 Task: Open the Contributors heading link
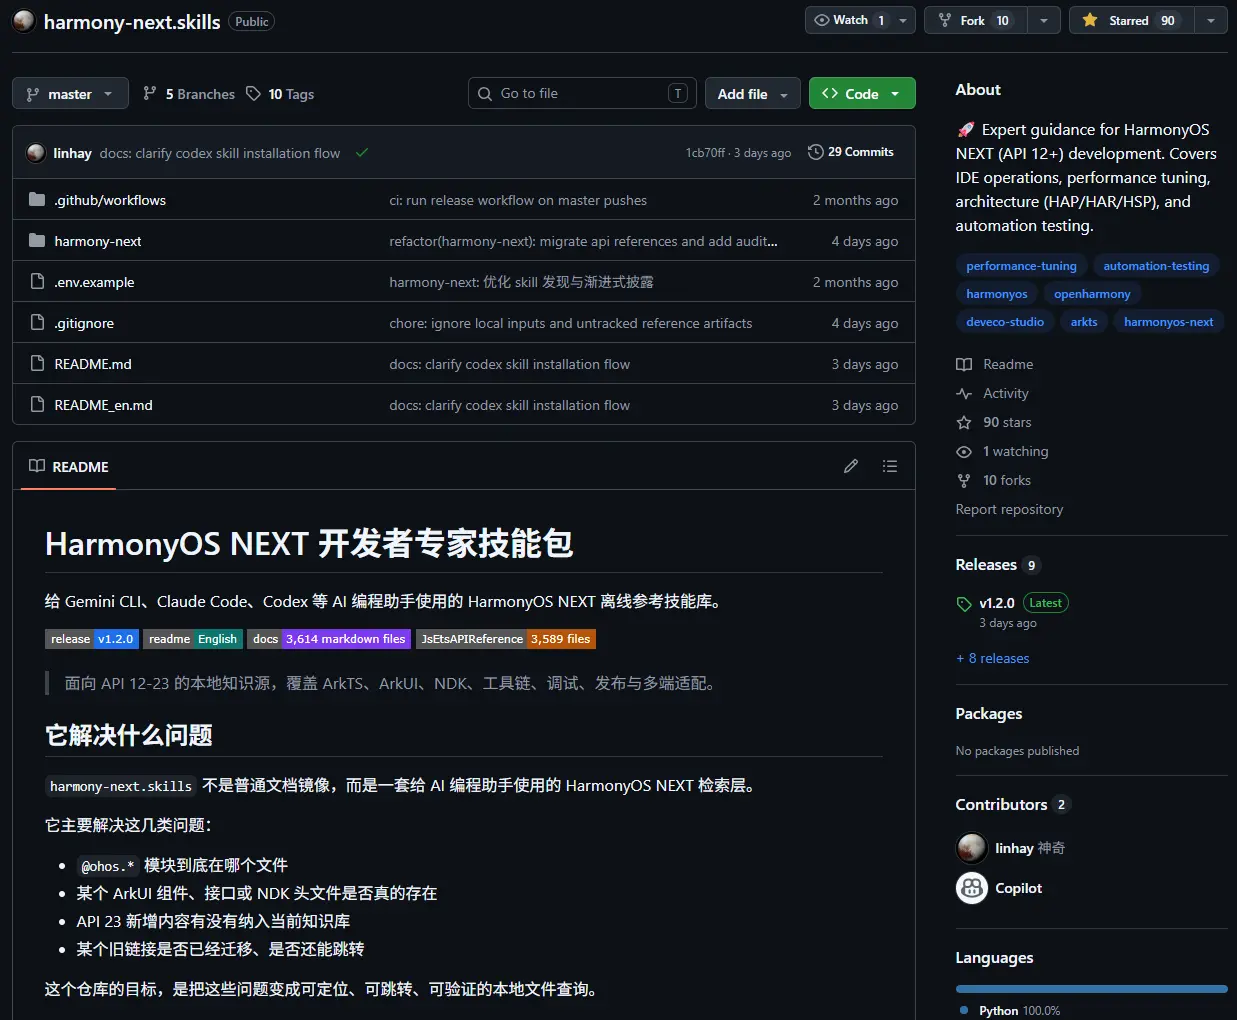[1013, 805]
